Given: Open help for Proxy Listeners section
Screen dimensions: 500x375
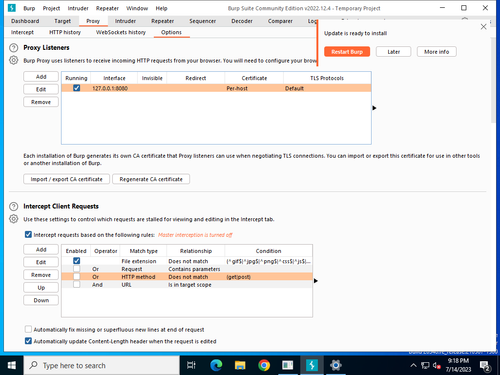Looking at the screenshot, I should [x=13, y=48].
